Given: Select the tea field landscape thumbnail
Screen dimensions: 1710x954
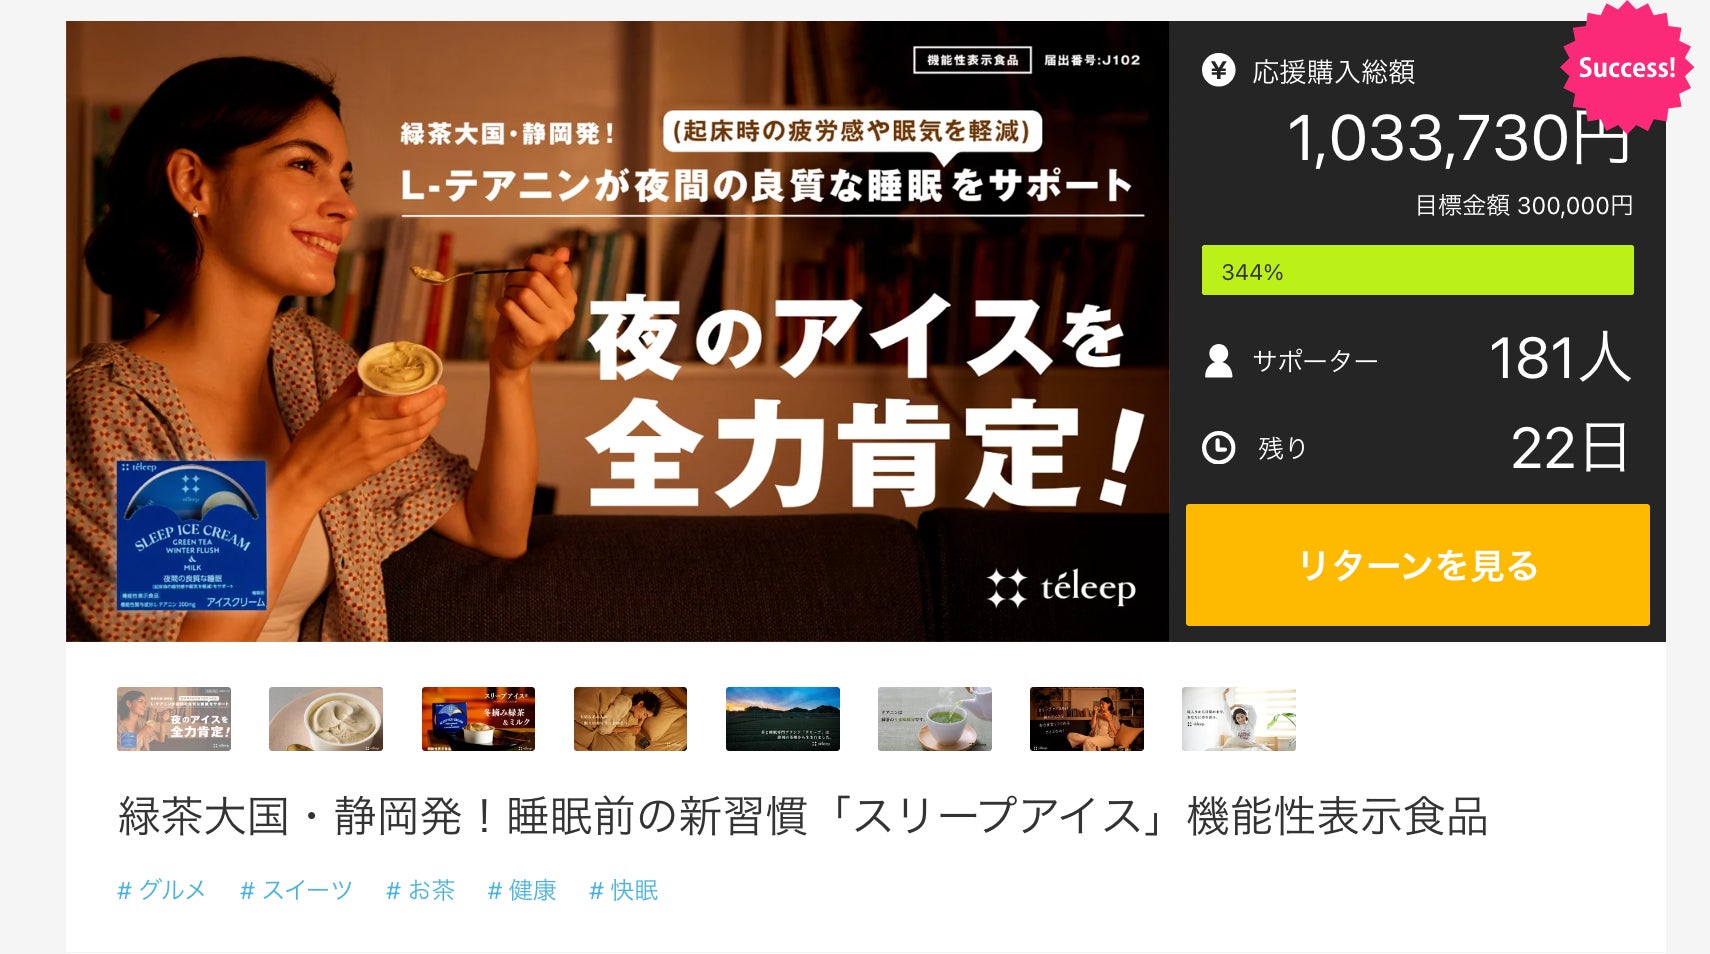Looking at the screenshot, I should pyautogui.click(x=782, y=718).
